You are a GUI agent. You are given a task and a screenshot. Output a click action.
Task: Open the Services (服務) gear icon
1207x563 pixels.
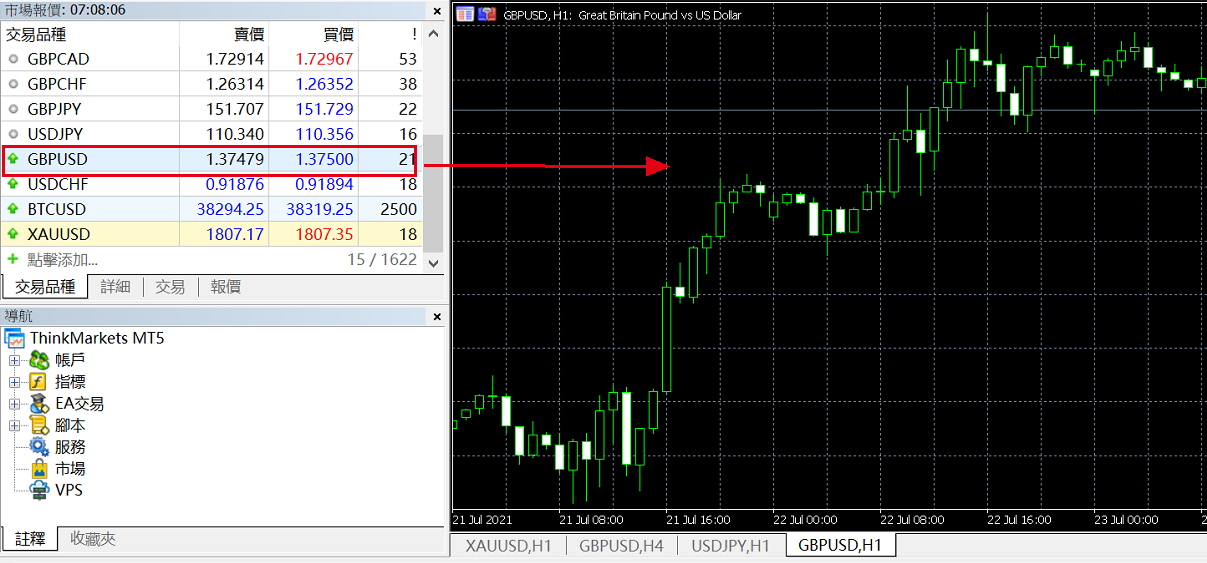[40, 447]
